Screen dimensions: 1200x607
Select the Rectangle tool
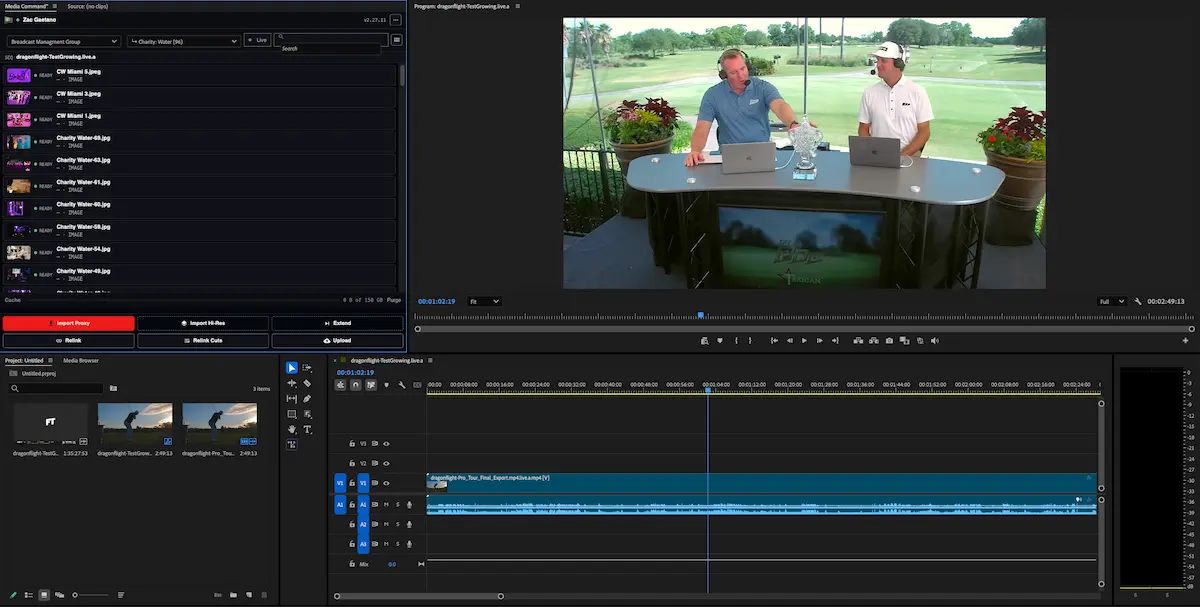291,414
